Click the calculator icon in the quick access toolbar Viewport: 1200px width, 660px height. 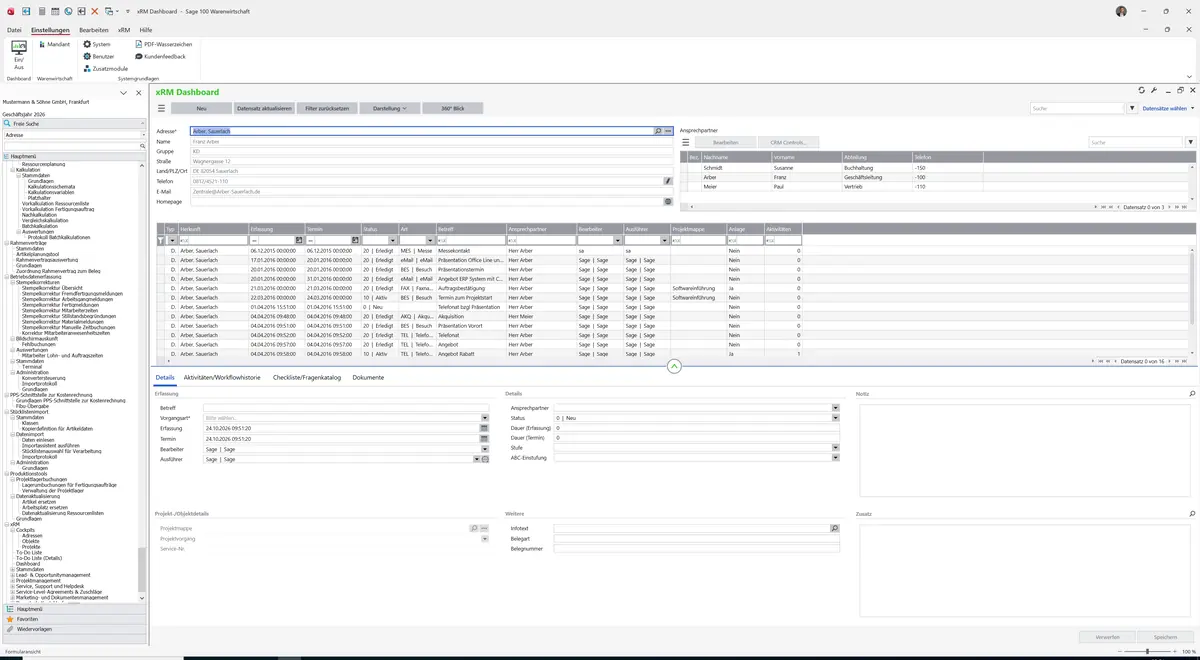[40, 10]
